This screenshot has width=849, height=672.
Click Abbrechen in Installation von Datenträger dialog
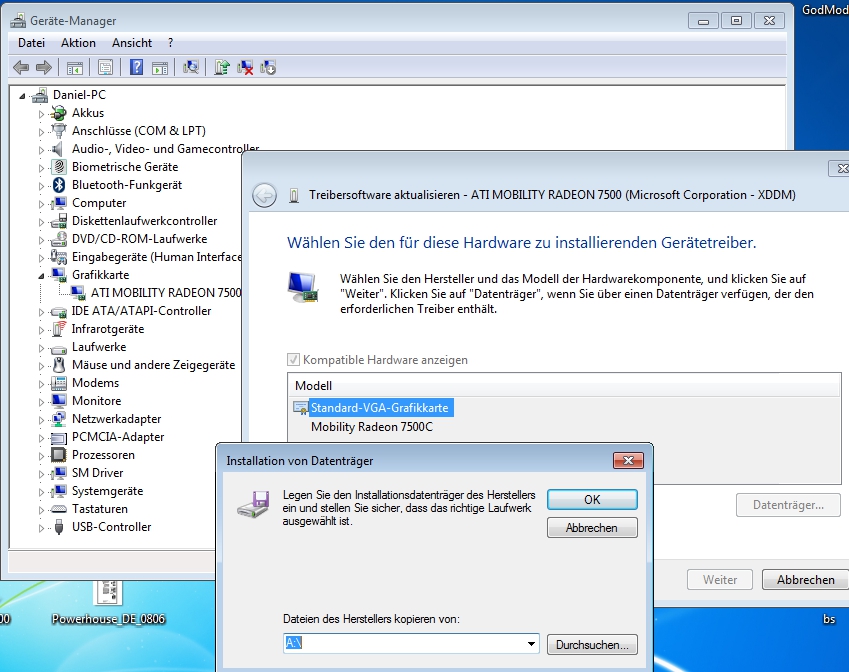tap(592, 527)
